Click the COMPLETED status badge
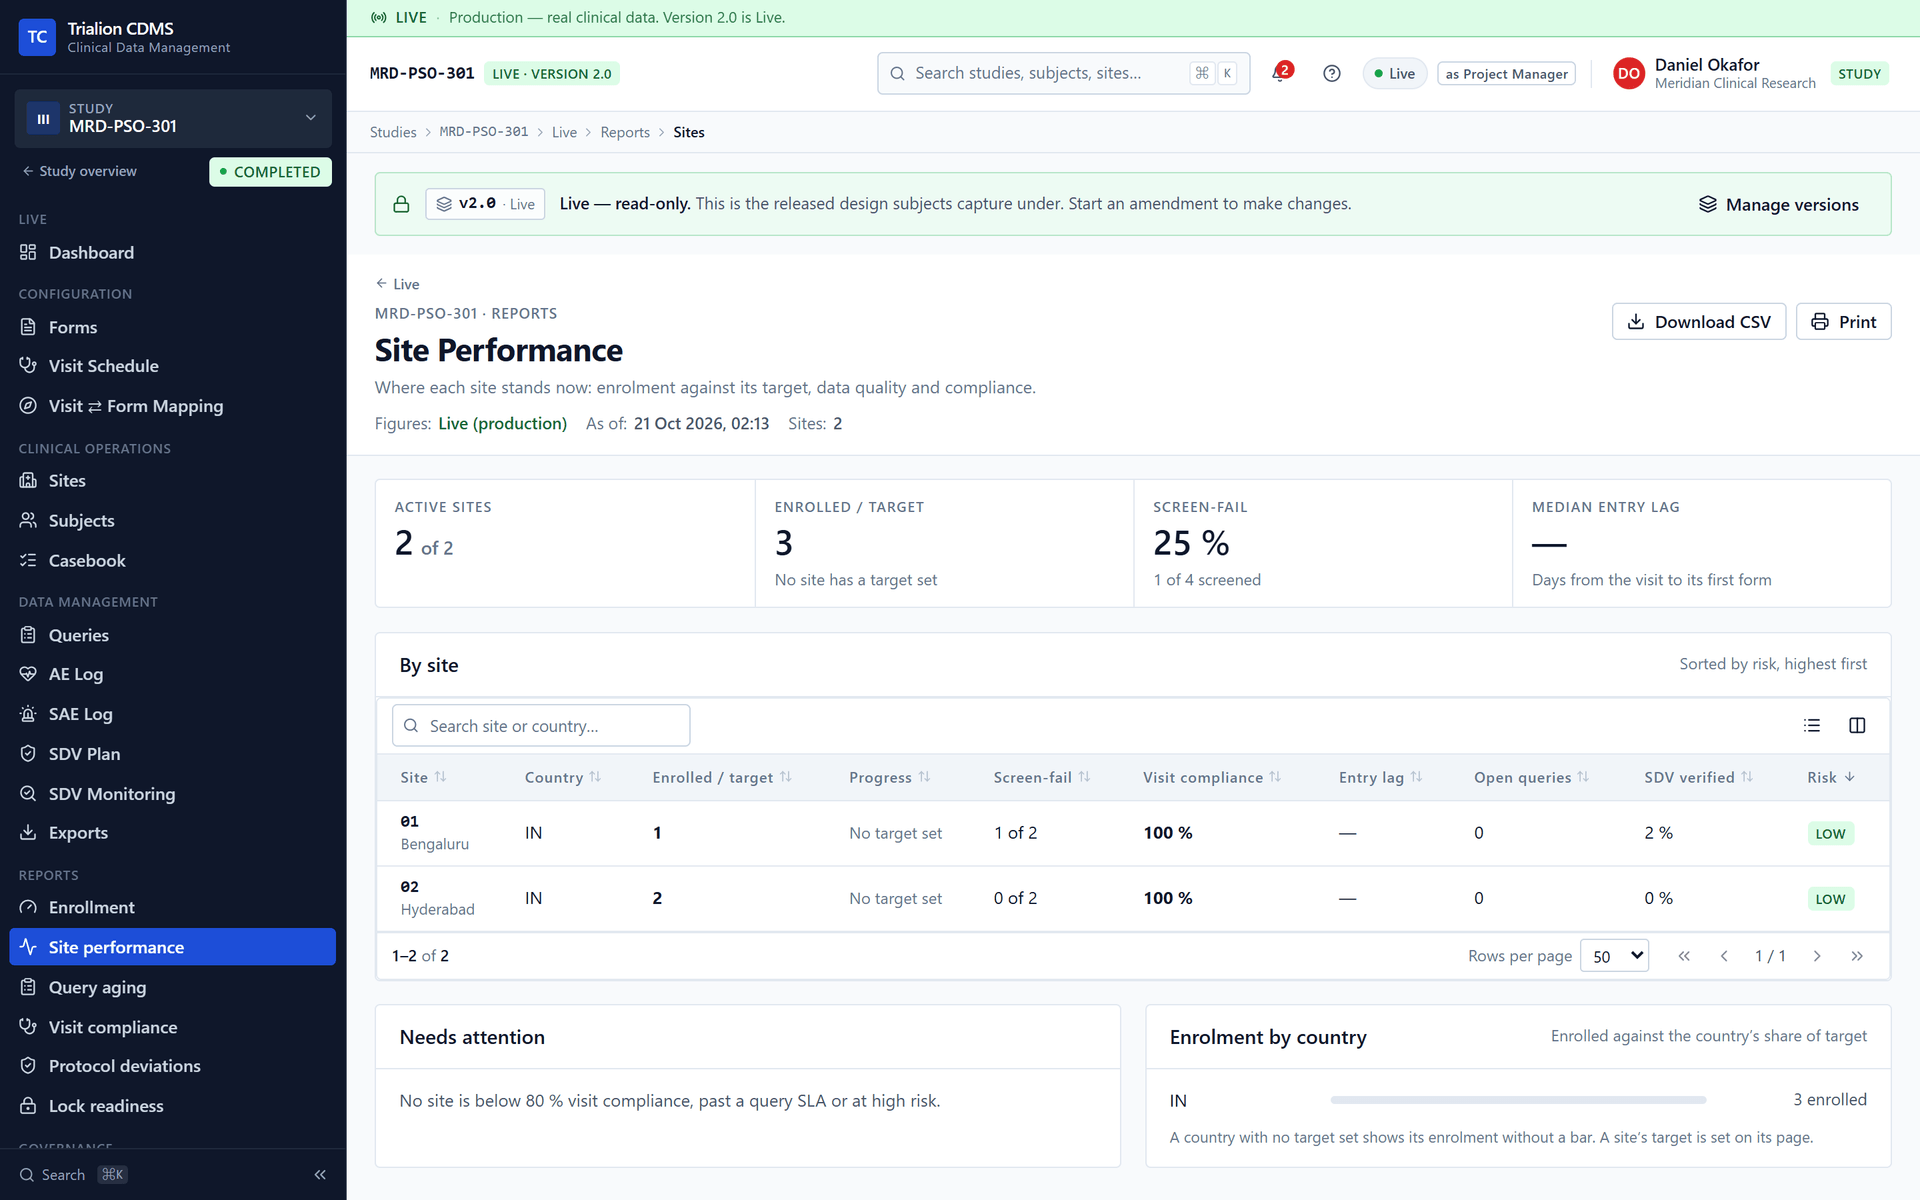The width and height of the screenshot is (1920, 1200). click(x=270, y=172)
